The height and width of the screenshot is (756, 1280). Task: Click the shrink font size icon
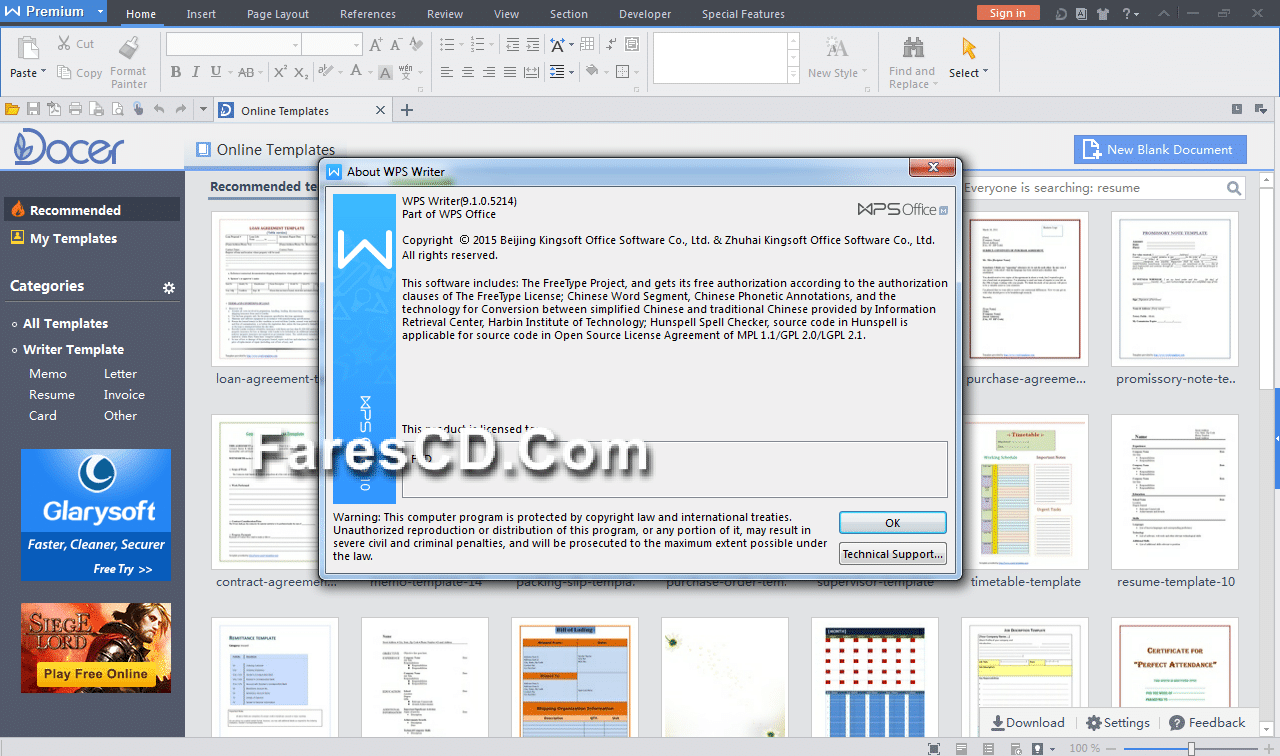(x=395, y=45)
